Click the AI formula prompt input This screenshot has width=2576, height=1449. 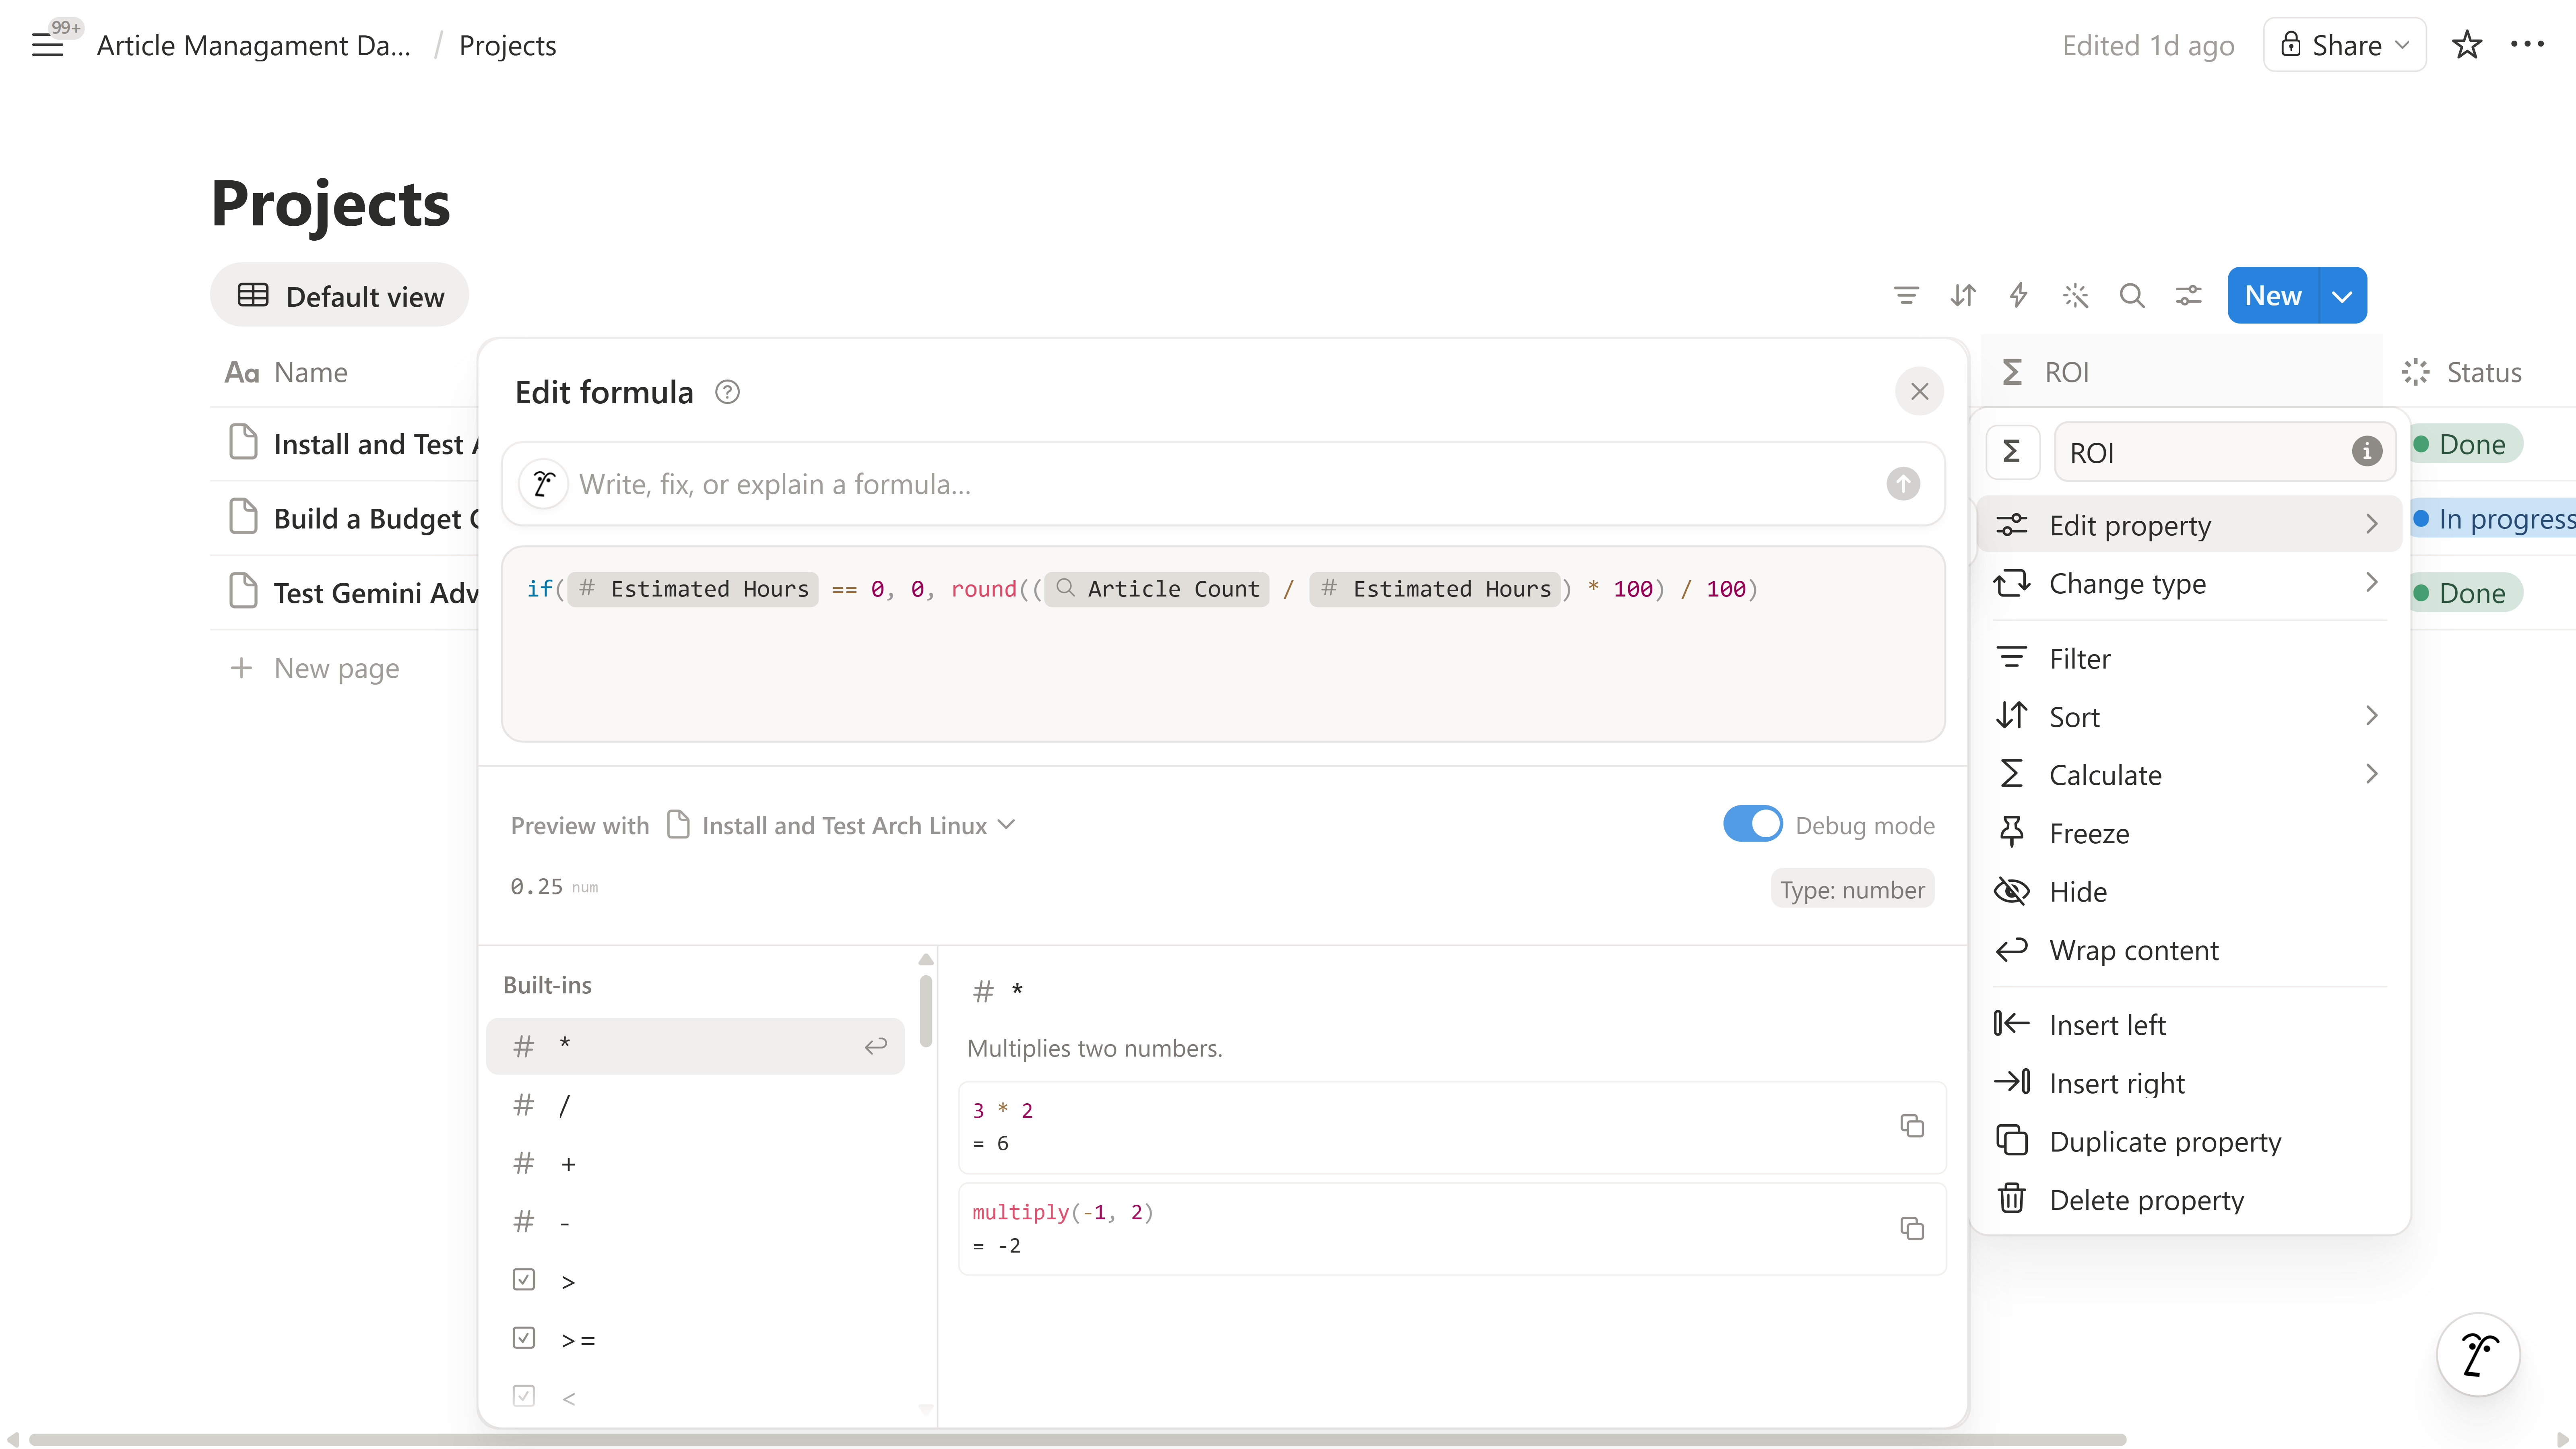pos(1224,484)
